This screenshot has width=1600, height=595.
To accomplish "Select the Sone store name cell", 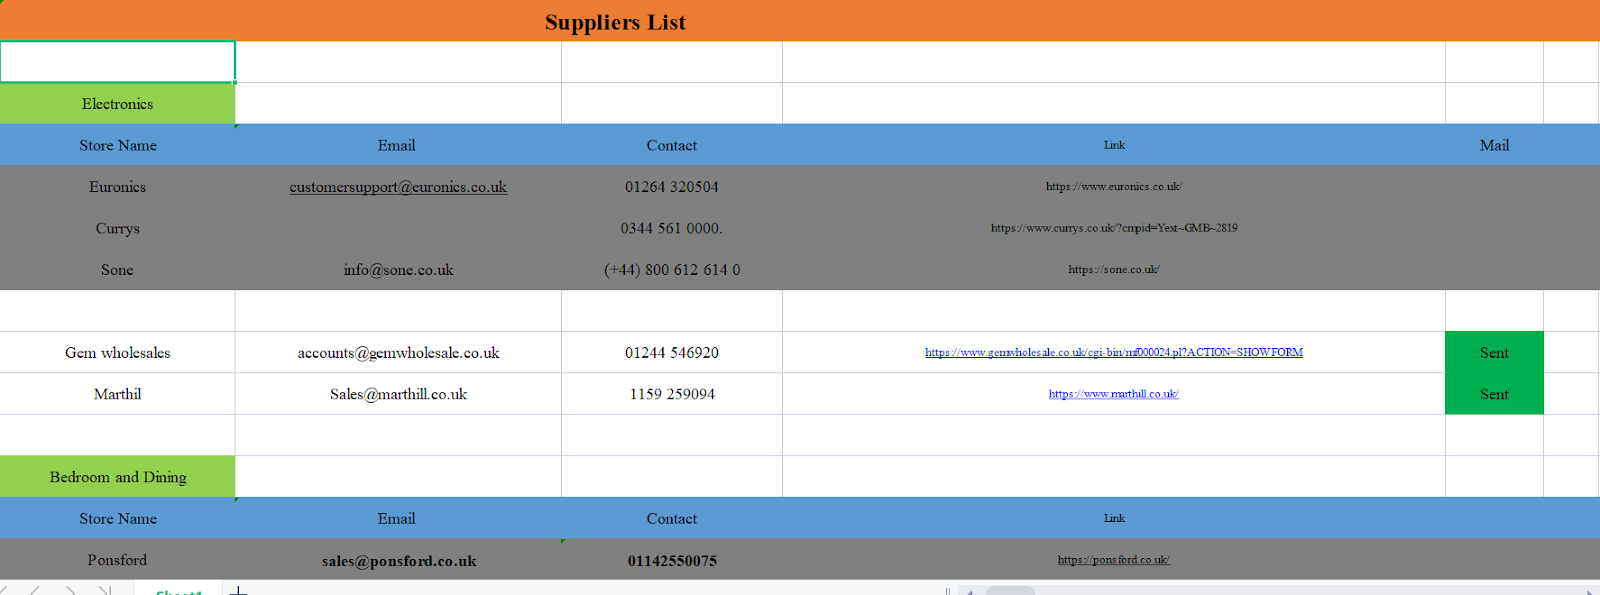I will point(117,270).
